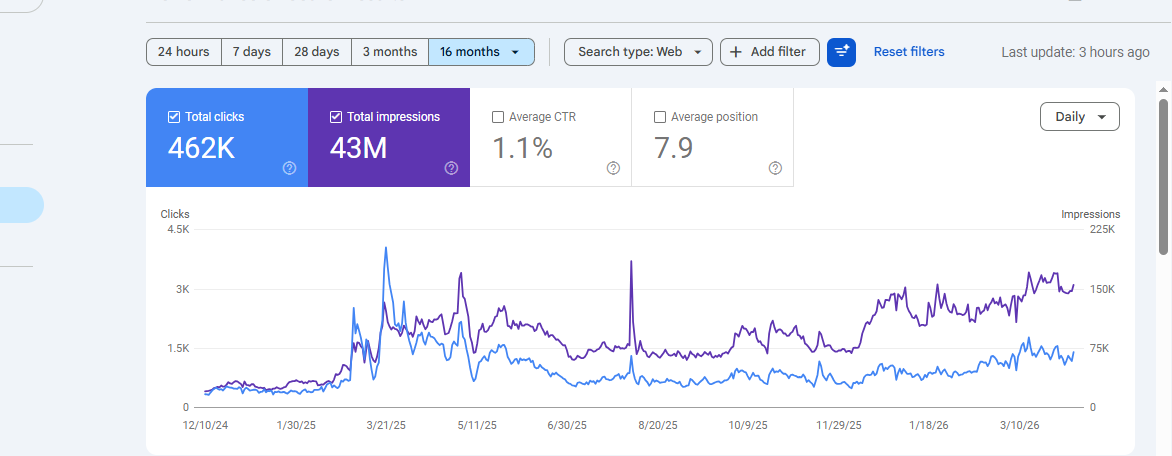This screenshot has width=1172, height=456.
Task: Enable the Average position checkbox
Action: 660,117
